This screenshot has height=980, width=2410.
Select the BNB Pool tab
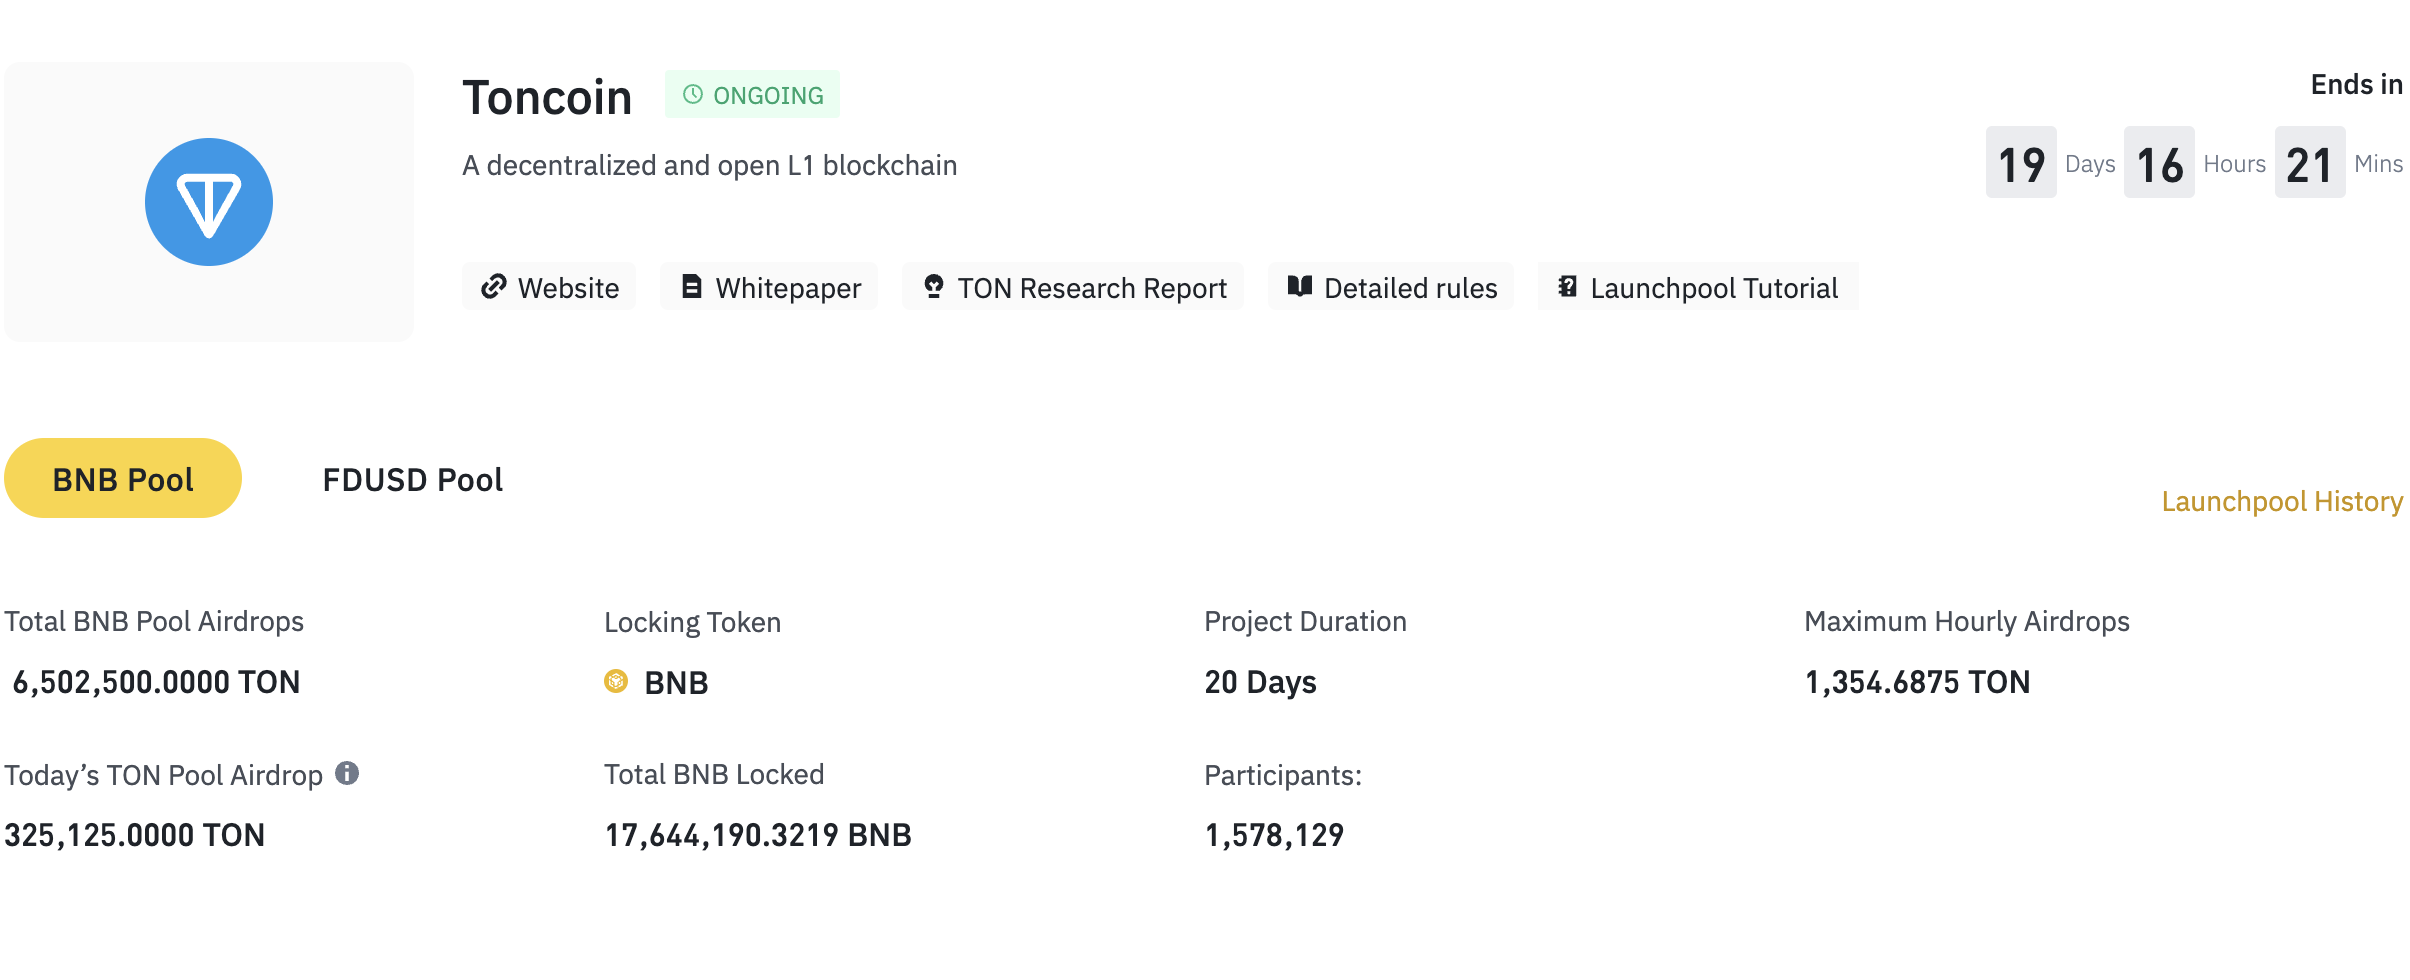(x=123, y=478)
